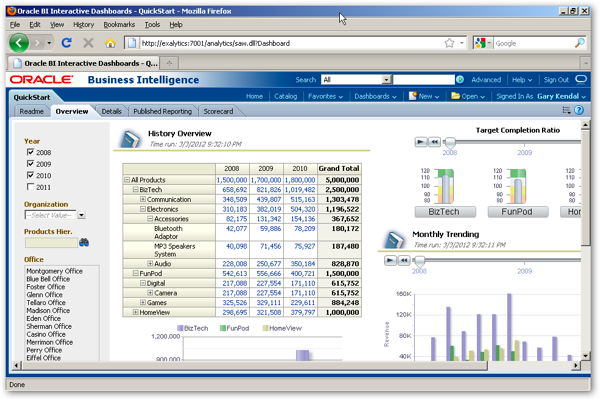Screen dimensions: 600x400
Task: Open Search scope All dropdown
Action: tap(386, 80)
